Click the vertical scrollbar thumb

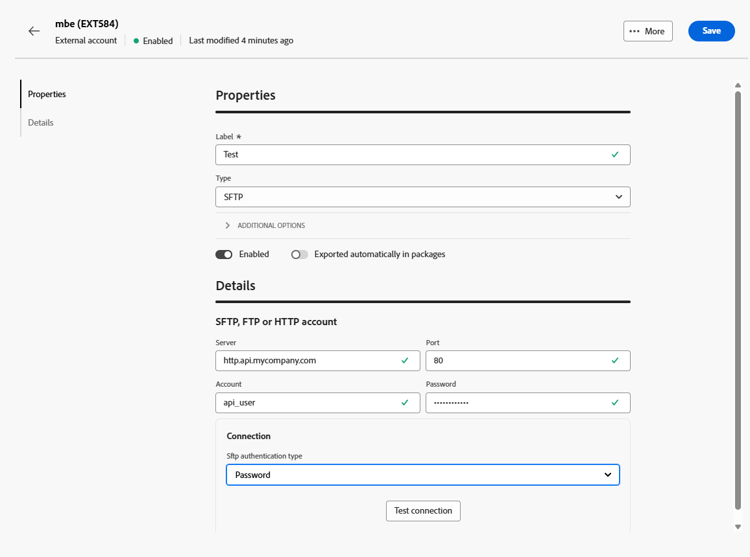738,300
